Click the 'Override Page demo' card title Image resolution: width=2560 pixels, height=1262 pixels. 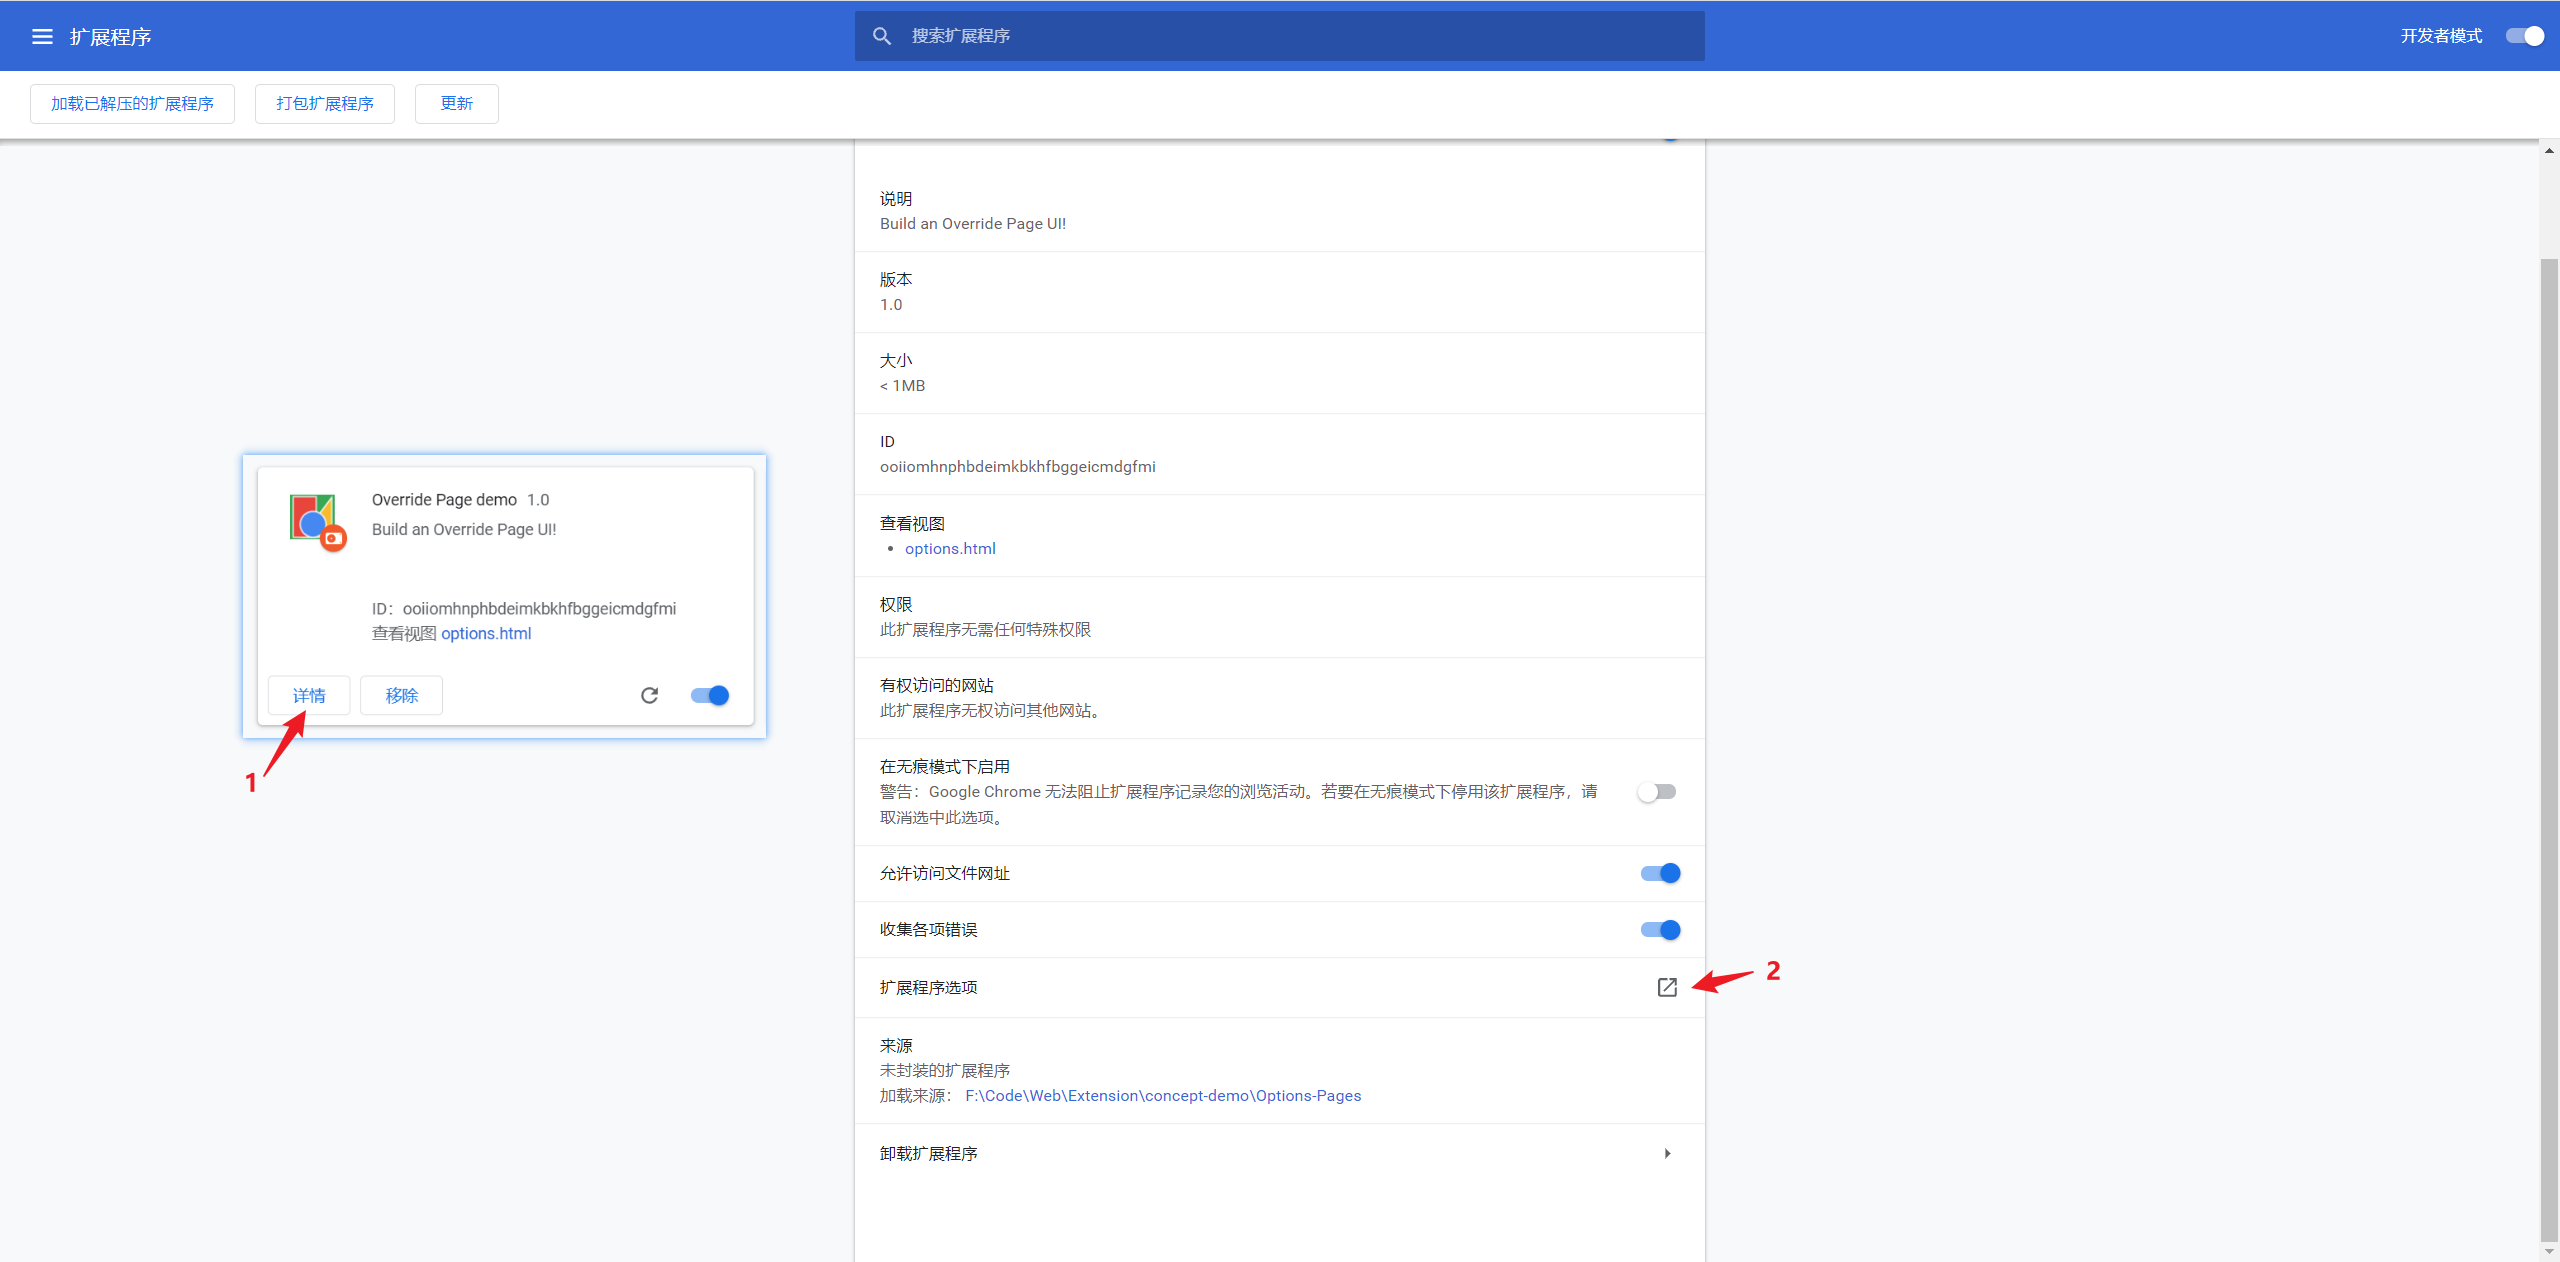[444, 500]
